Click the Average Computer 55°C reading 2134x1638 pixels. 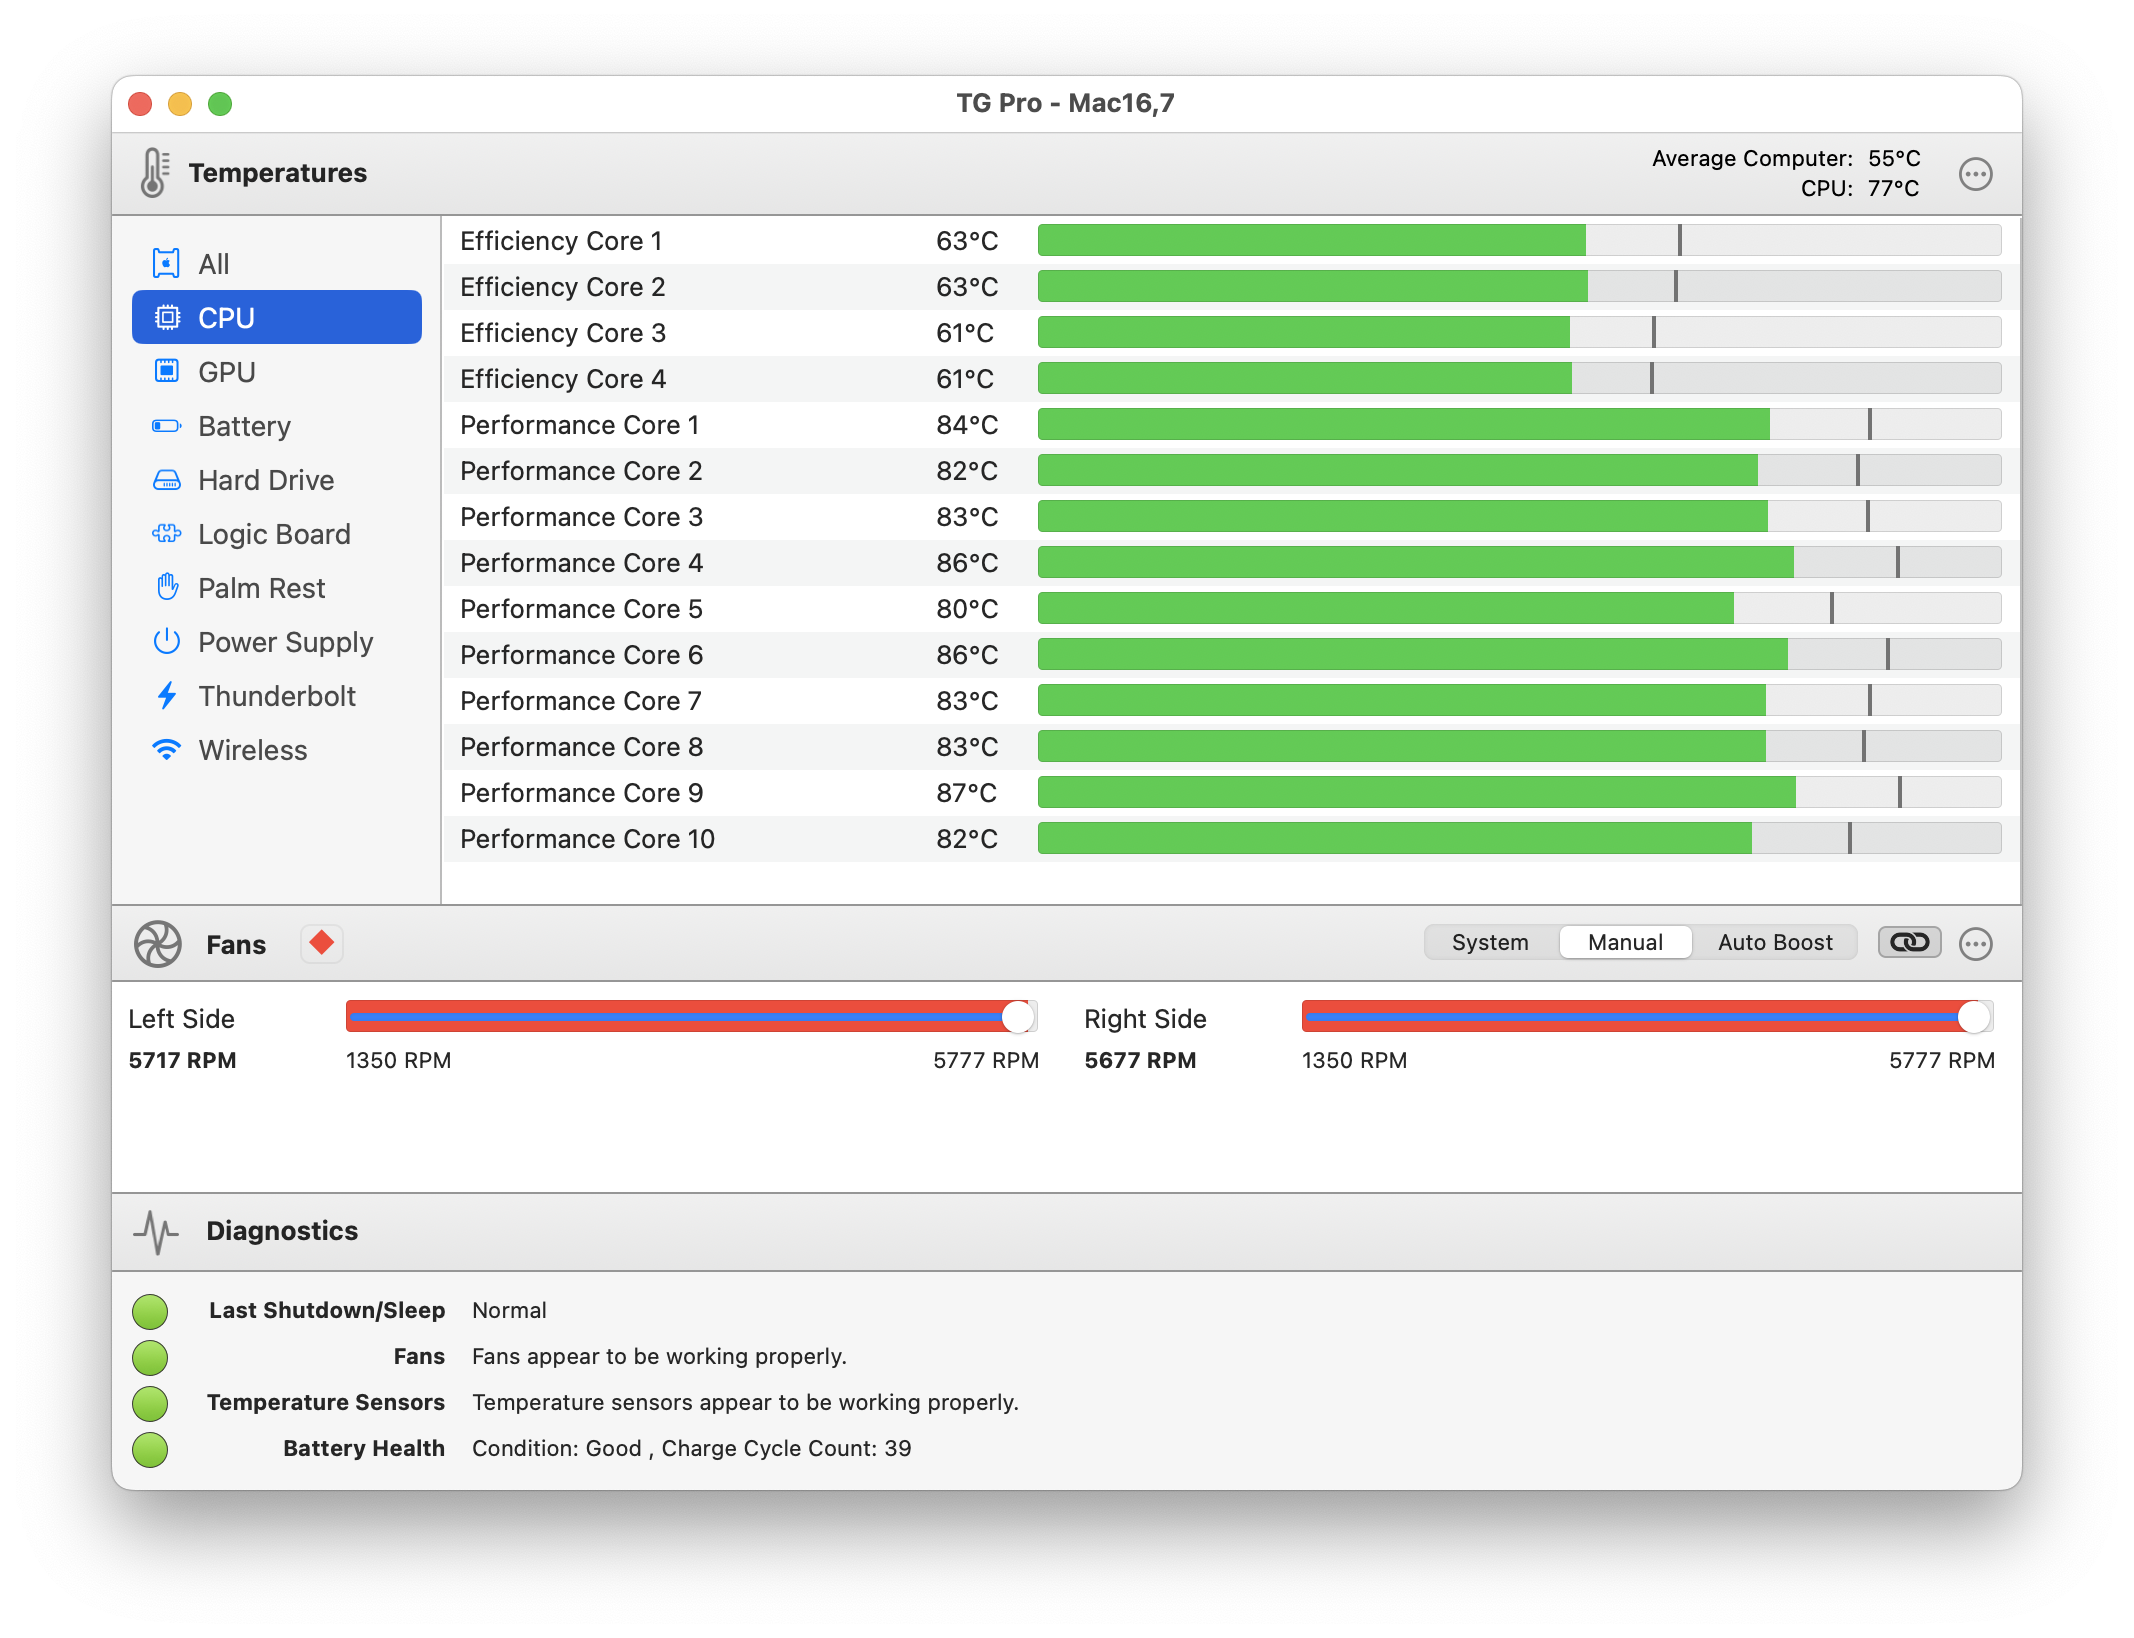(x=1786, y=158)
